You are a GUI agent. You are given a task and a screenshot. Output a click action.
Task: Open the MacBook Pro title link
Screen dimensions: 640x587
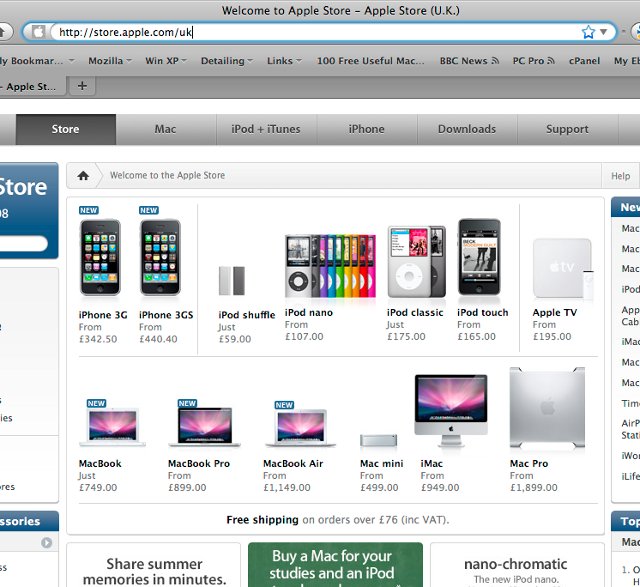coord(199,464)
